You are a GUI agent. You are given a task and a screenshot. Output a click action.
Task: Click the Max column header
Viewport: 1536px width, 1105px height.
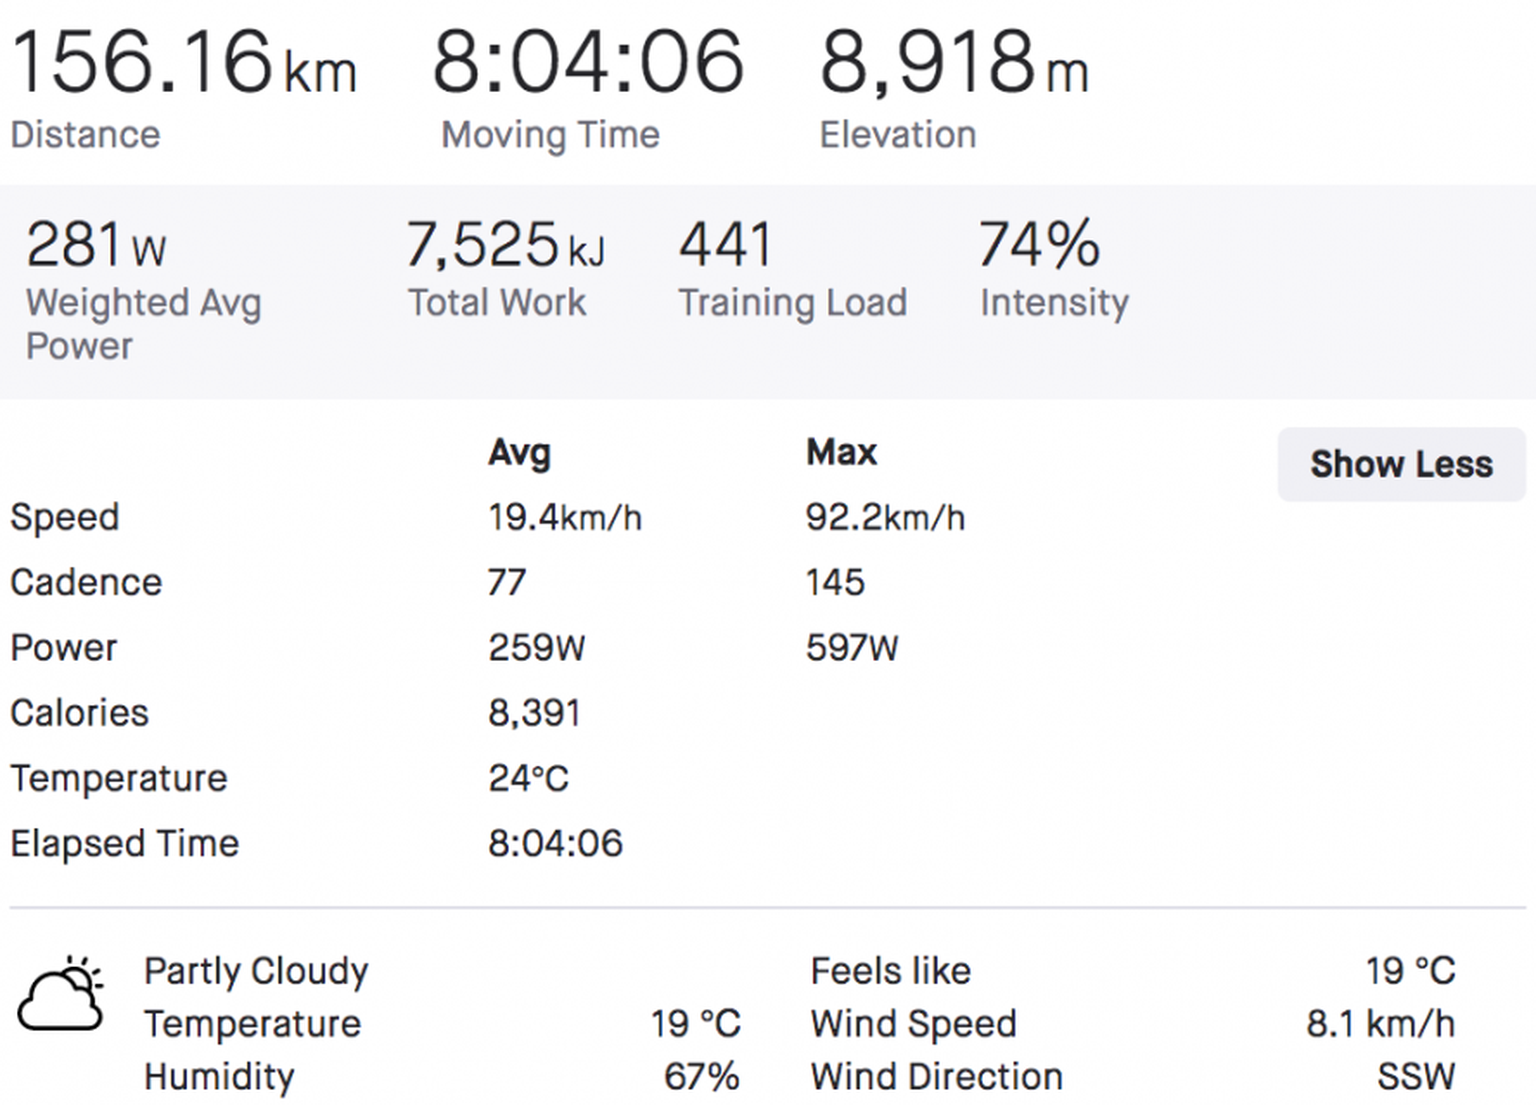click(841, 452)
